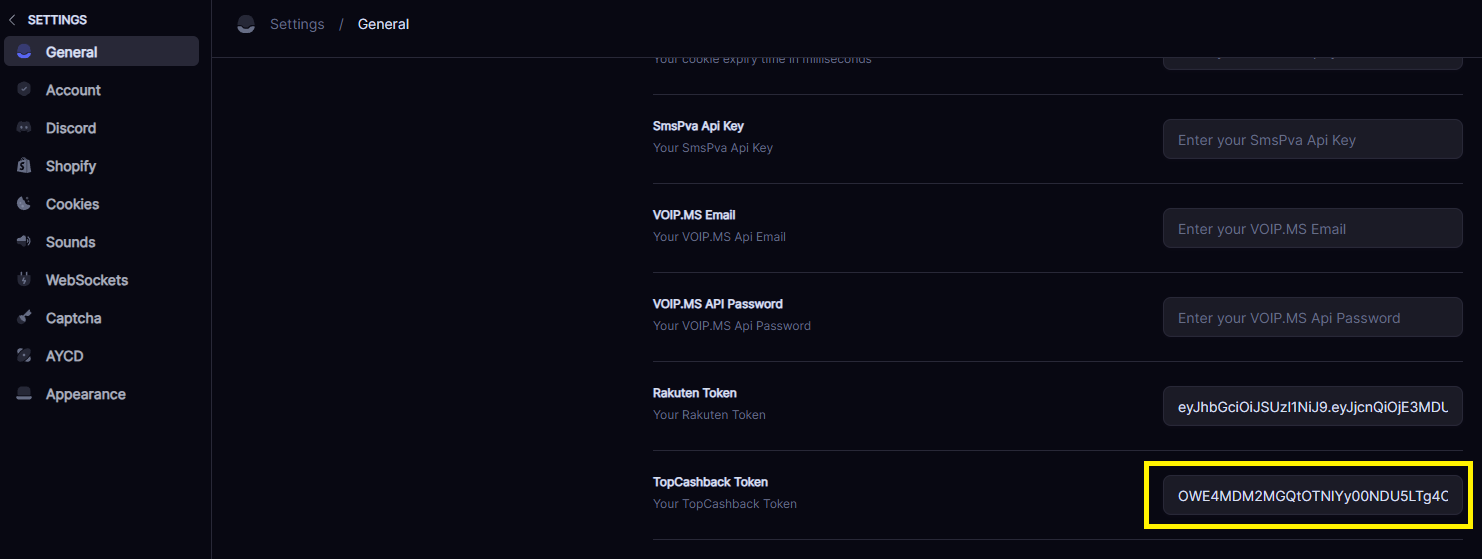Click the Captcha icon in sidebar
The image size is (1482, 559).
pyautogui.click(x=24, y=318)
